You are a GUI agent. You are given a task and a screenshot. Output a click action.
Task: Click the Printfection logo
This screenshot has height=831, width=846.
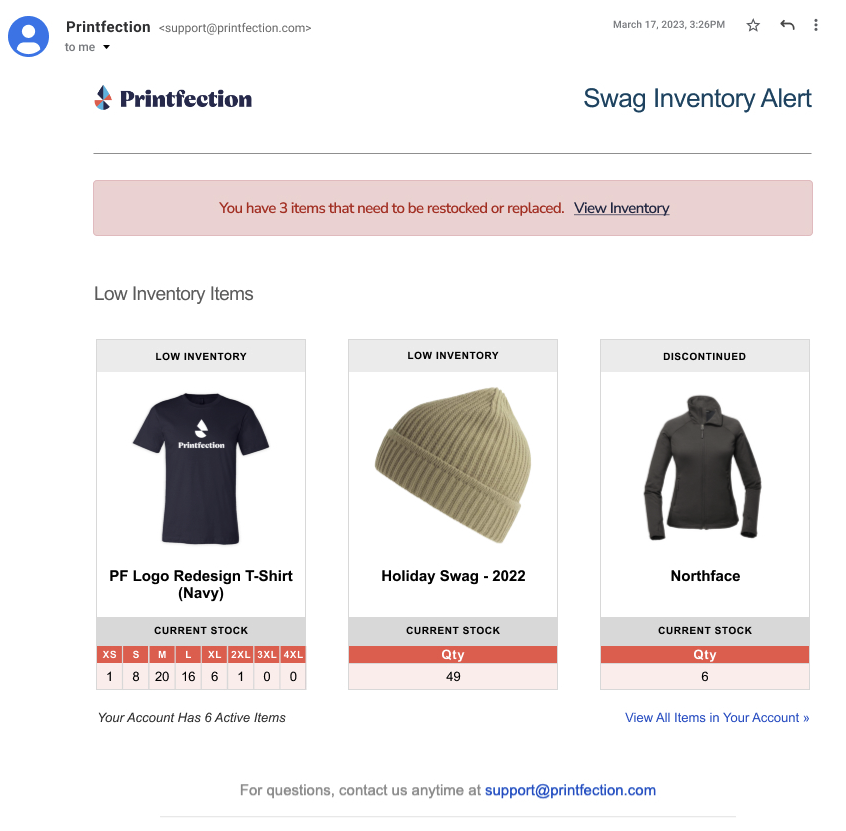point(173,98)
